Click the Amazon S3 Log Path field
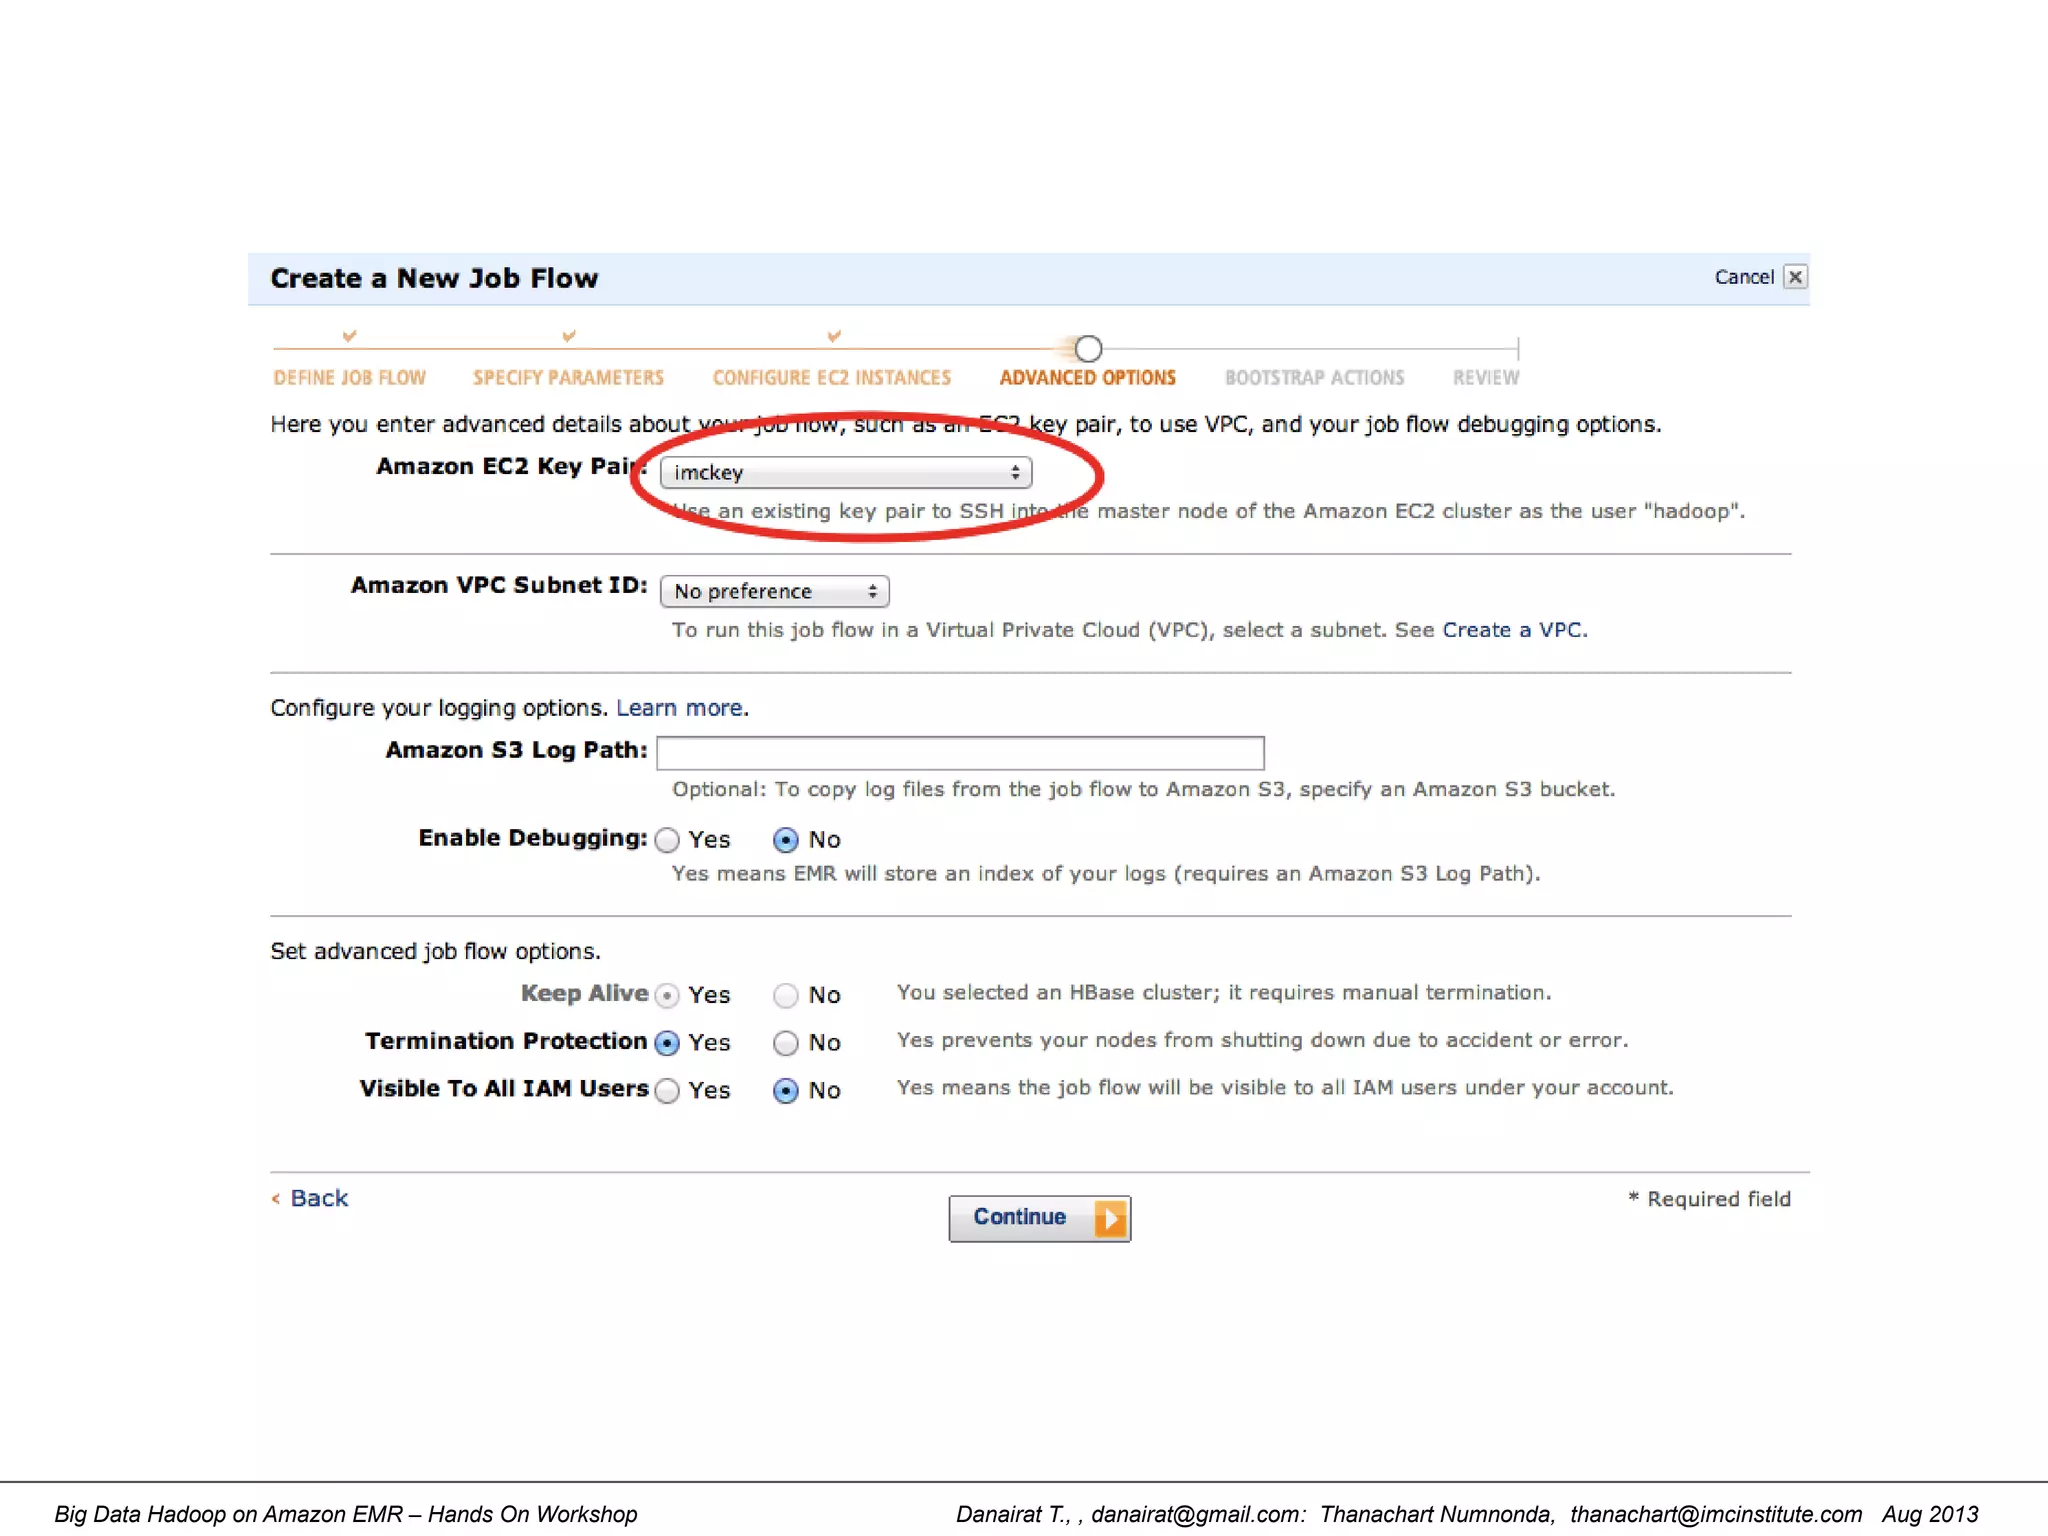Image resolution: width=2048 pixels, height=1536 pixels. click(x=960, y=752)
